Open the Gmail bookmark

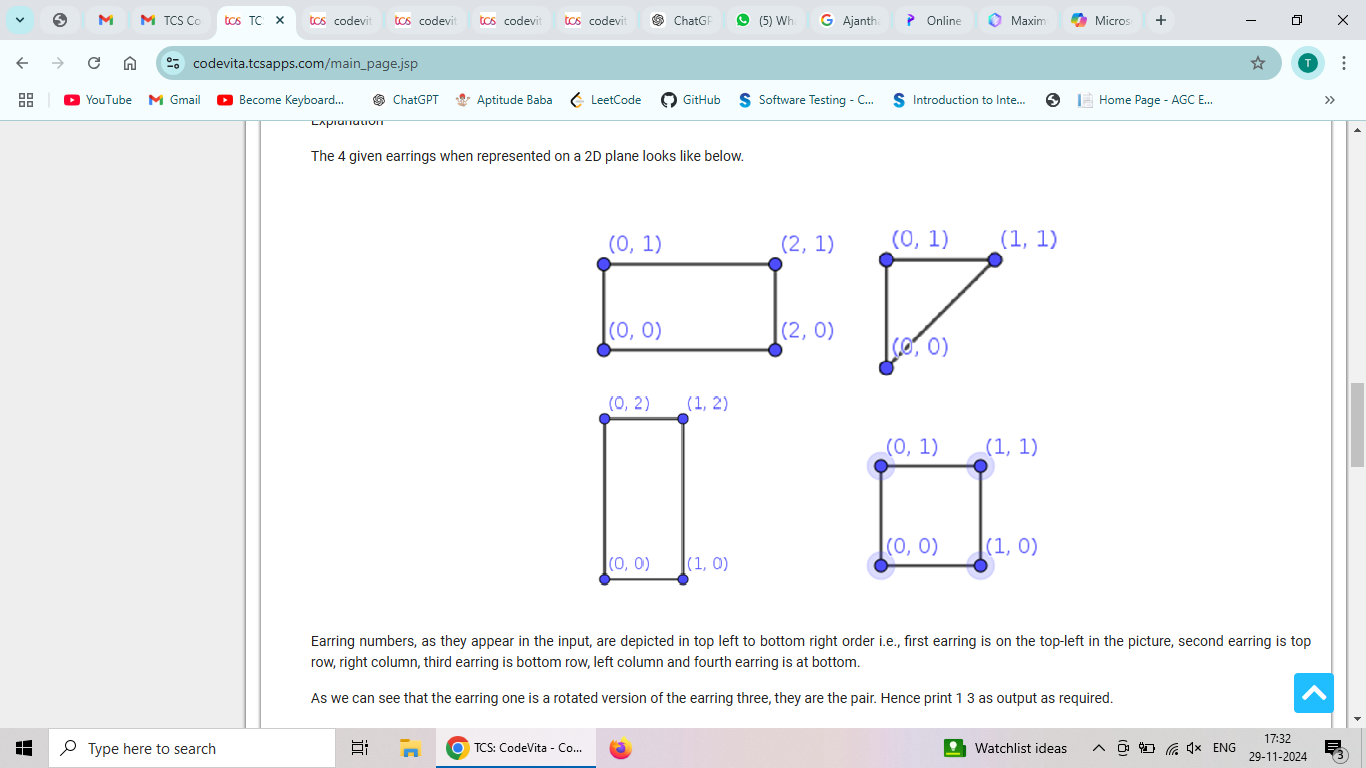tap(175, 100)
